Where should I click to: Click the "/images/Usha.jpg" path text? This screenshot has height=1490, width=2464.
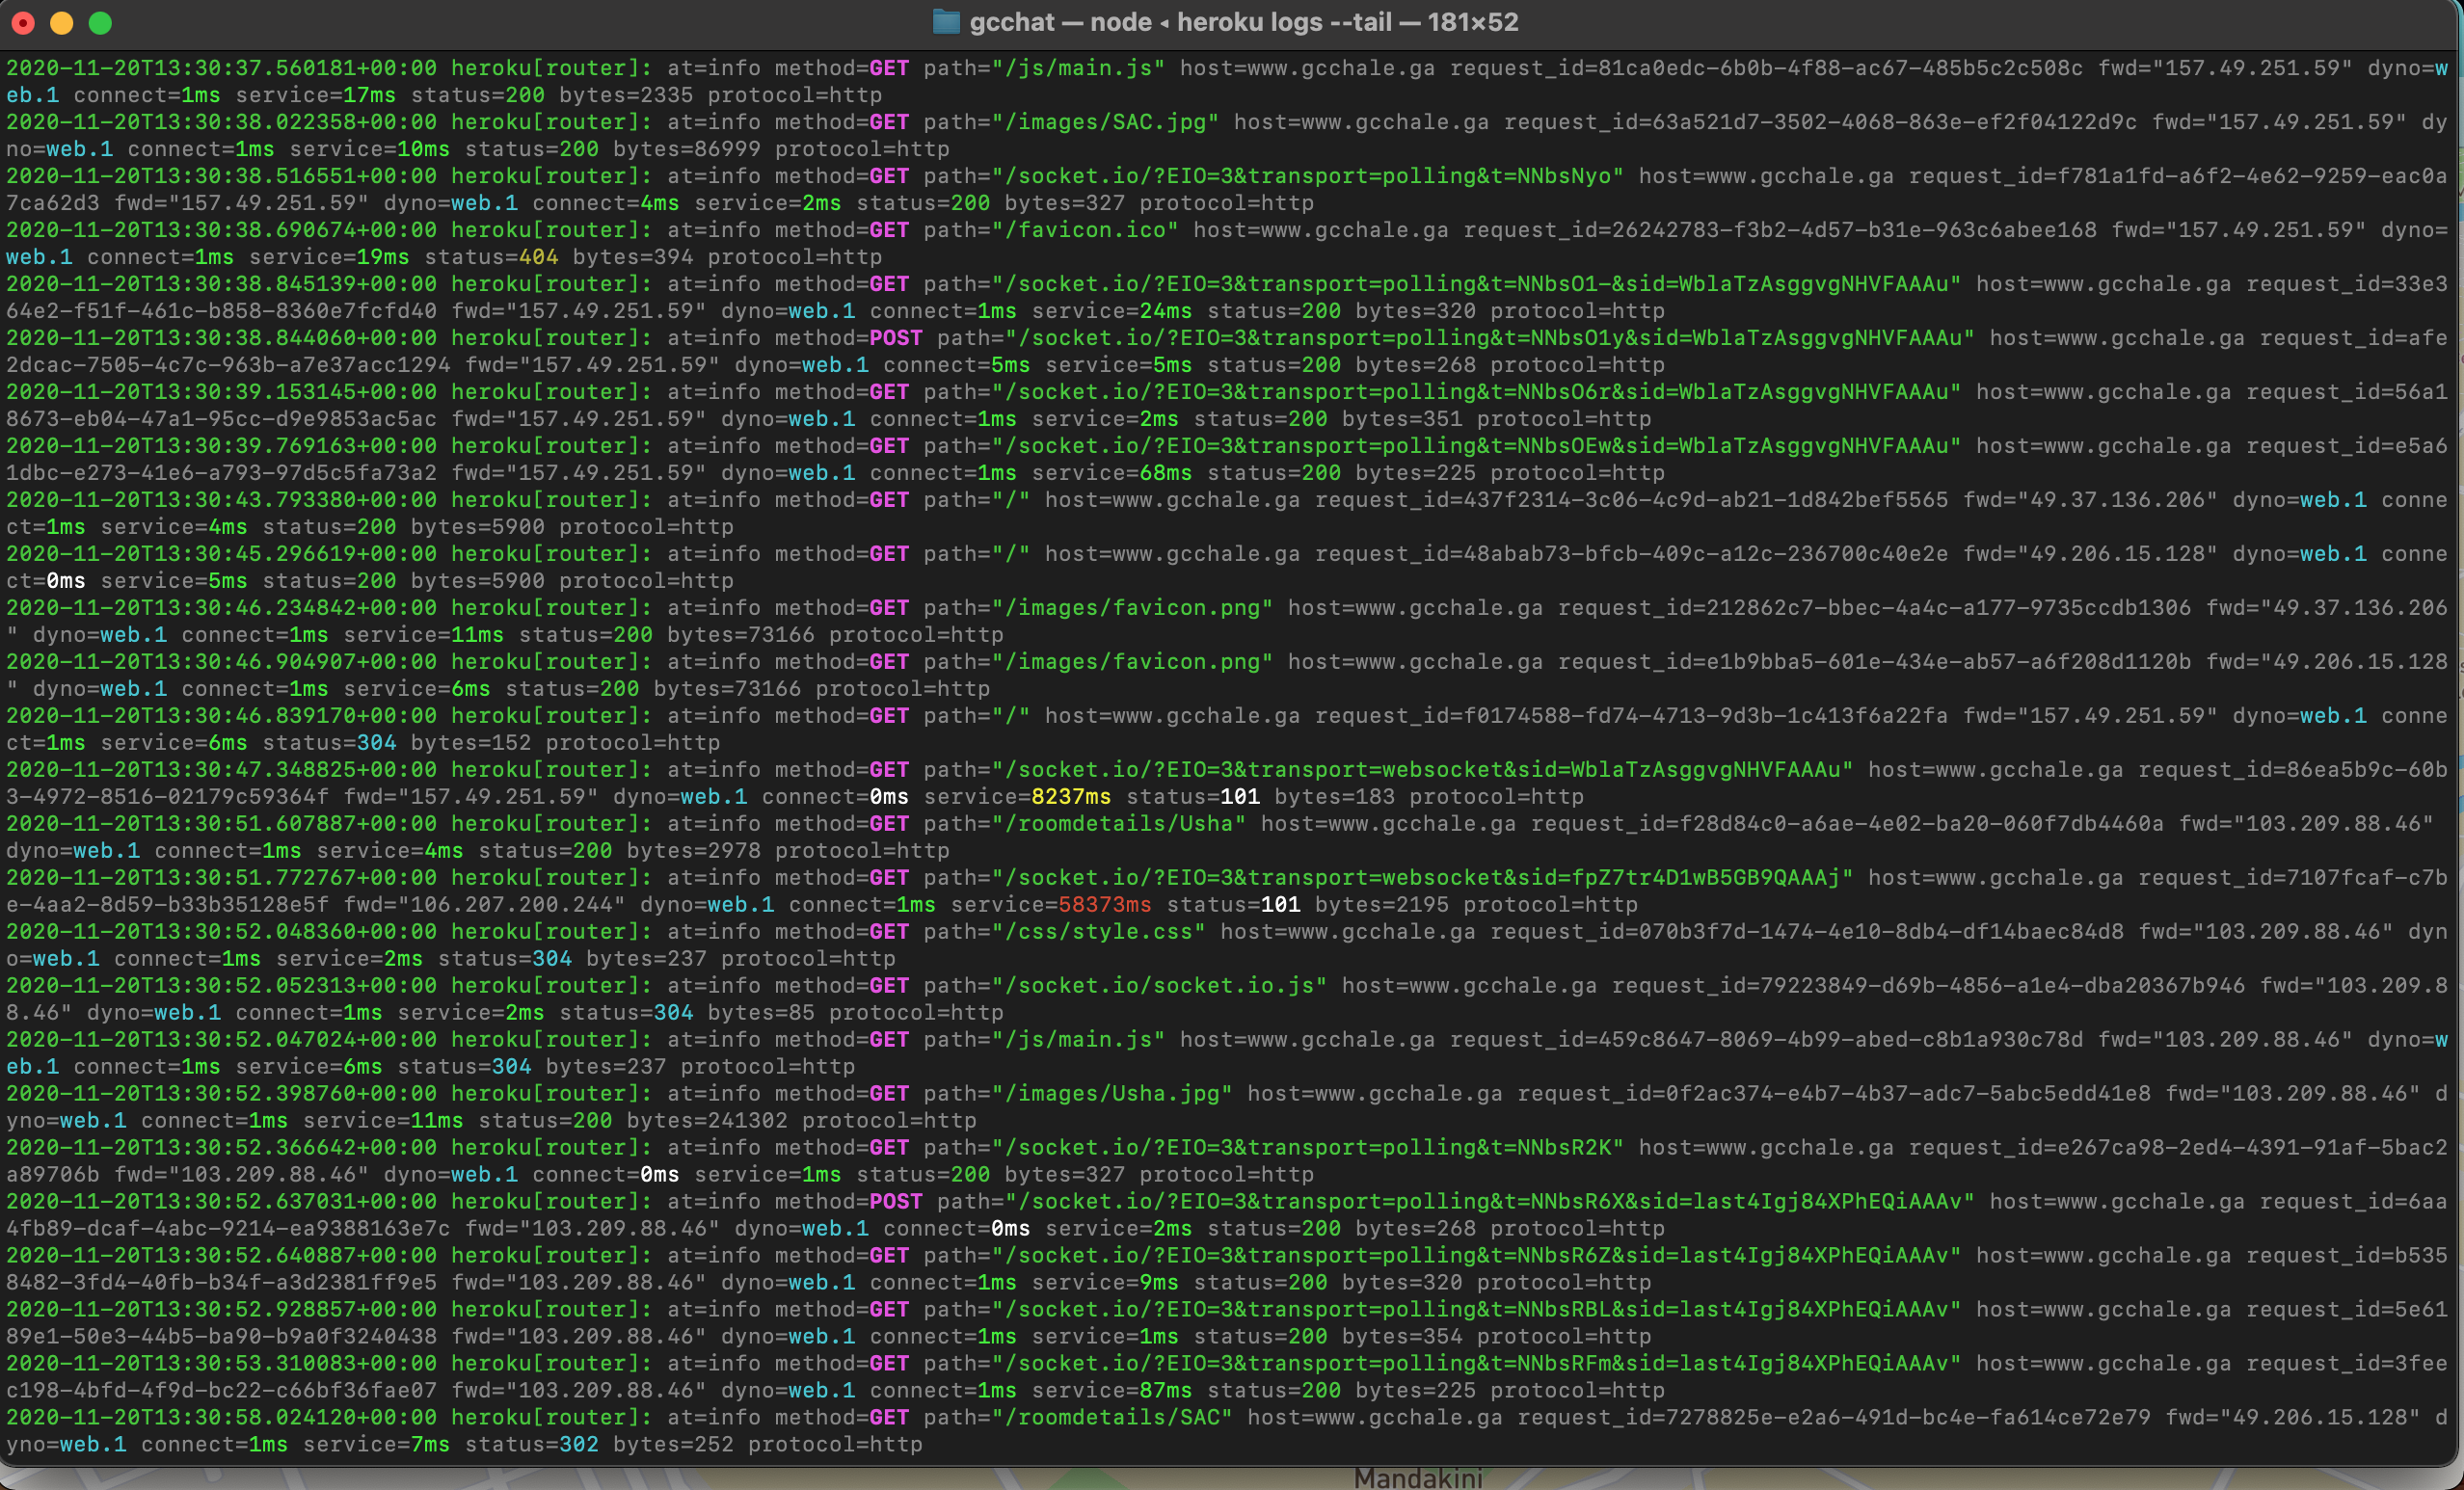click(1112, 1093)
